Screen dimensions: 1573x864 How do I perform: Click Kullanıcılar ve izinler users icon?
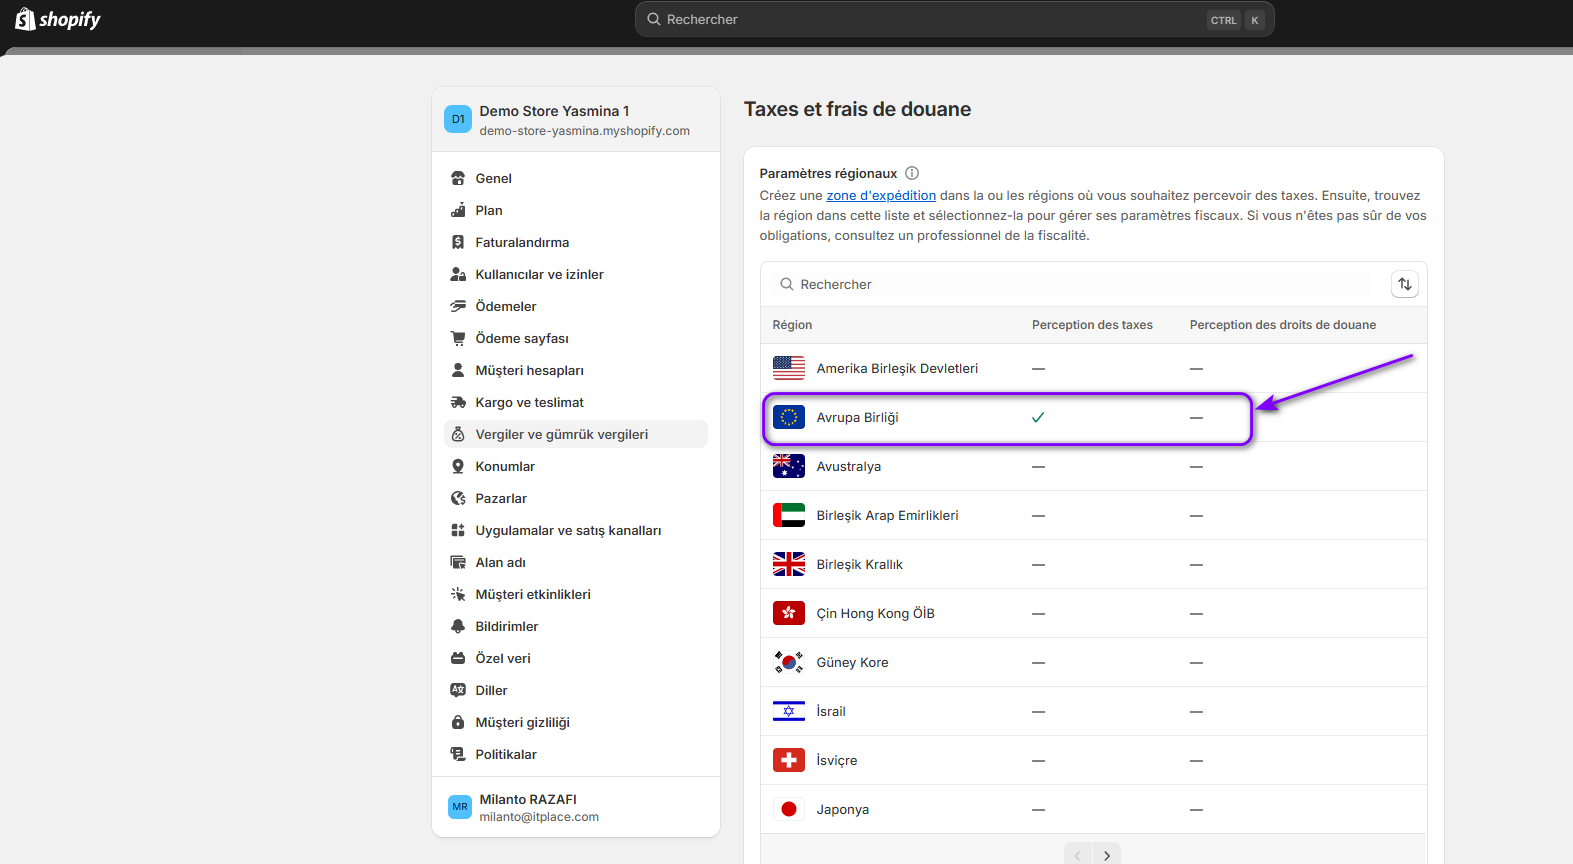pyautogui.click(x=458, y=274)
